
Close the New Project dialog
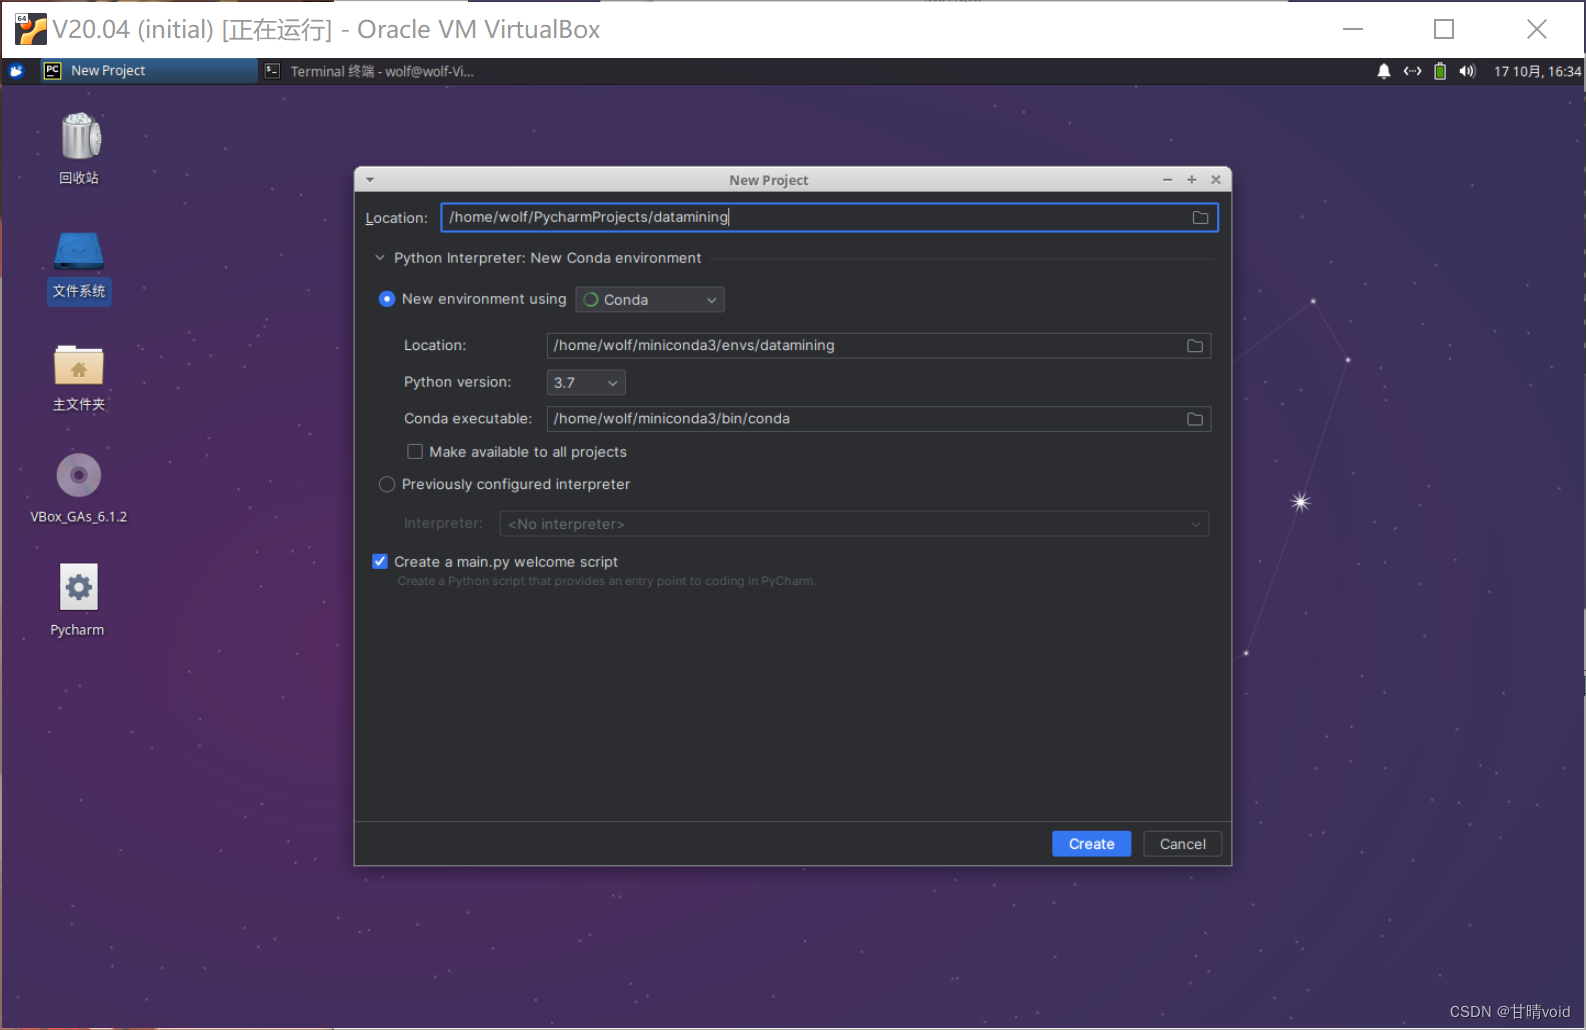[1216, 180]
